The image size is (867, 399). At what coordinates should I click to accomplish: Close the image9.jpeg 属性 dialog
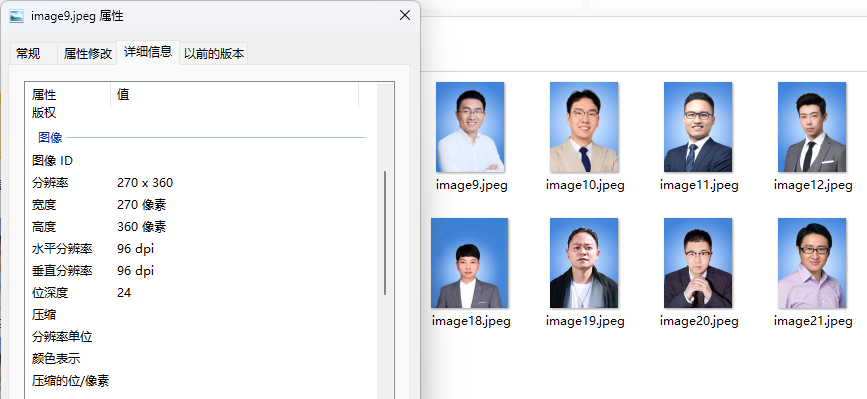pos(405,15)
